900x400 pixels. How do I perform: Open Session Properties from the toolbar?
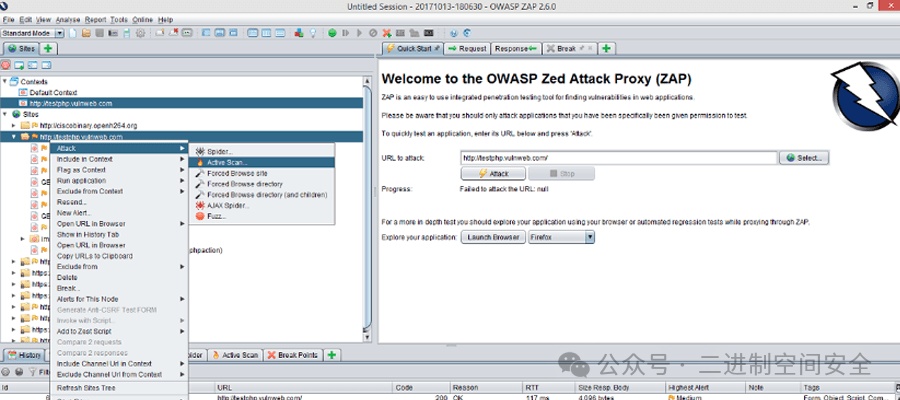[126, 33]
